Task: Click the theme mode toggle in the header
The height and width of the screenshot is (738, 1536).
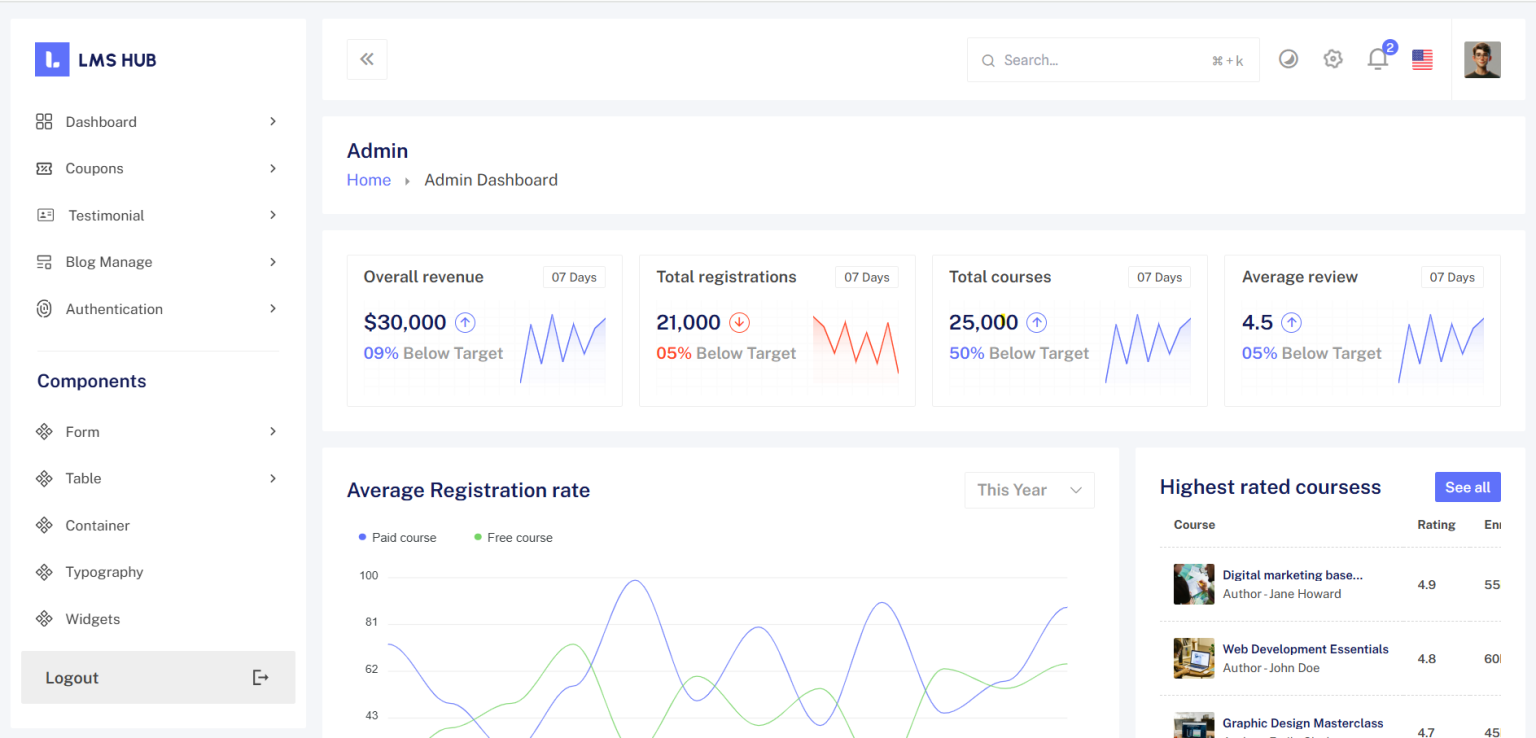Action: click(x=1288, y=59)
